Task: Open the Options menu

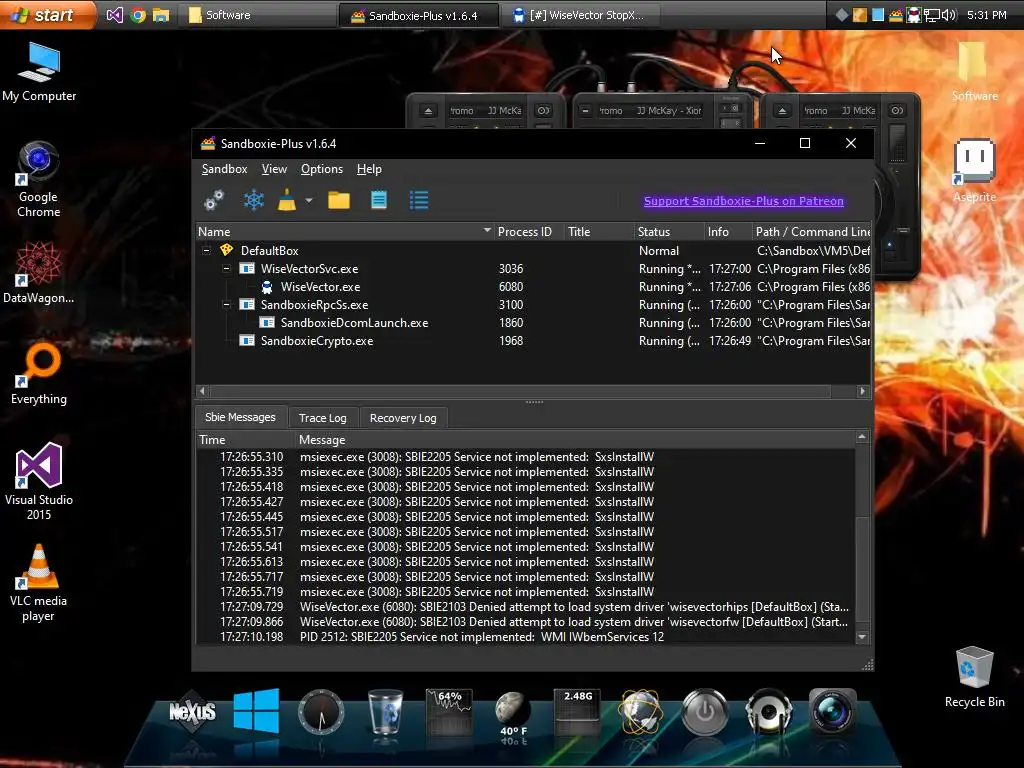Action: 321,169
